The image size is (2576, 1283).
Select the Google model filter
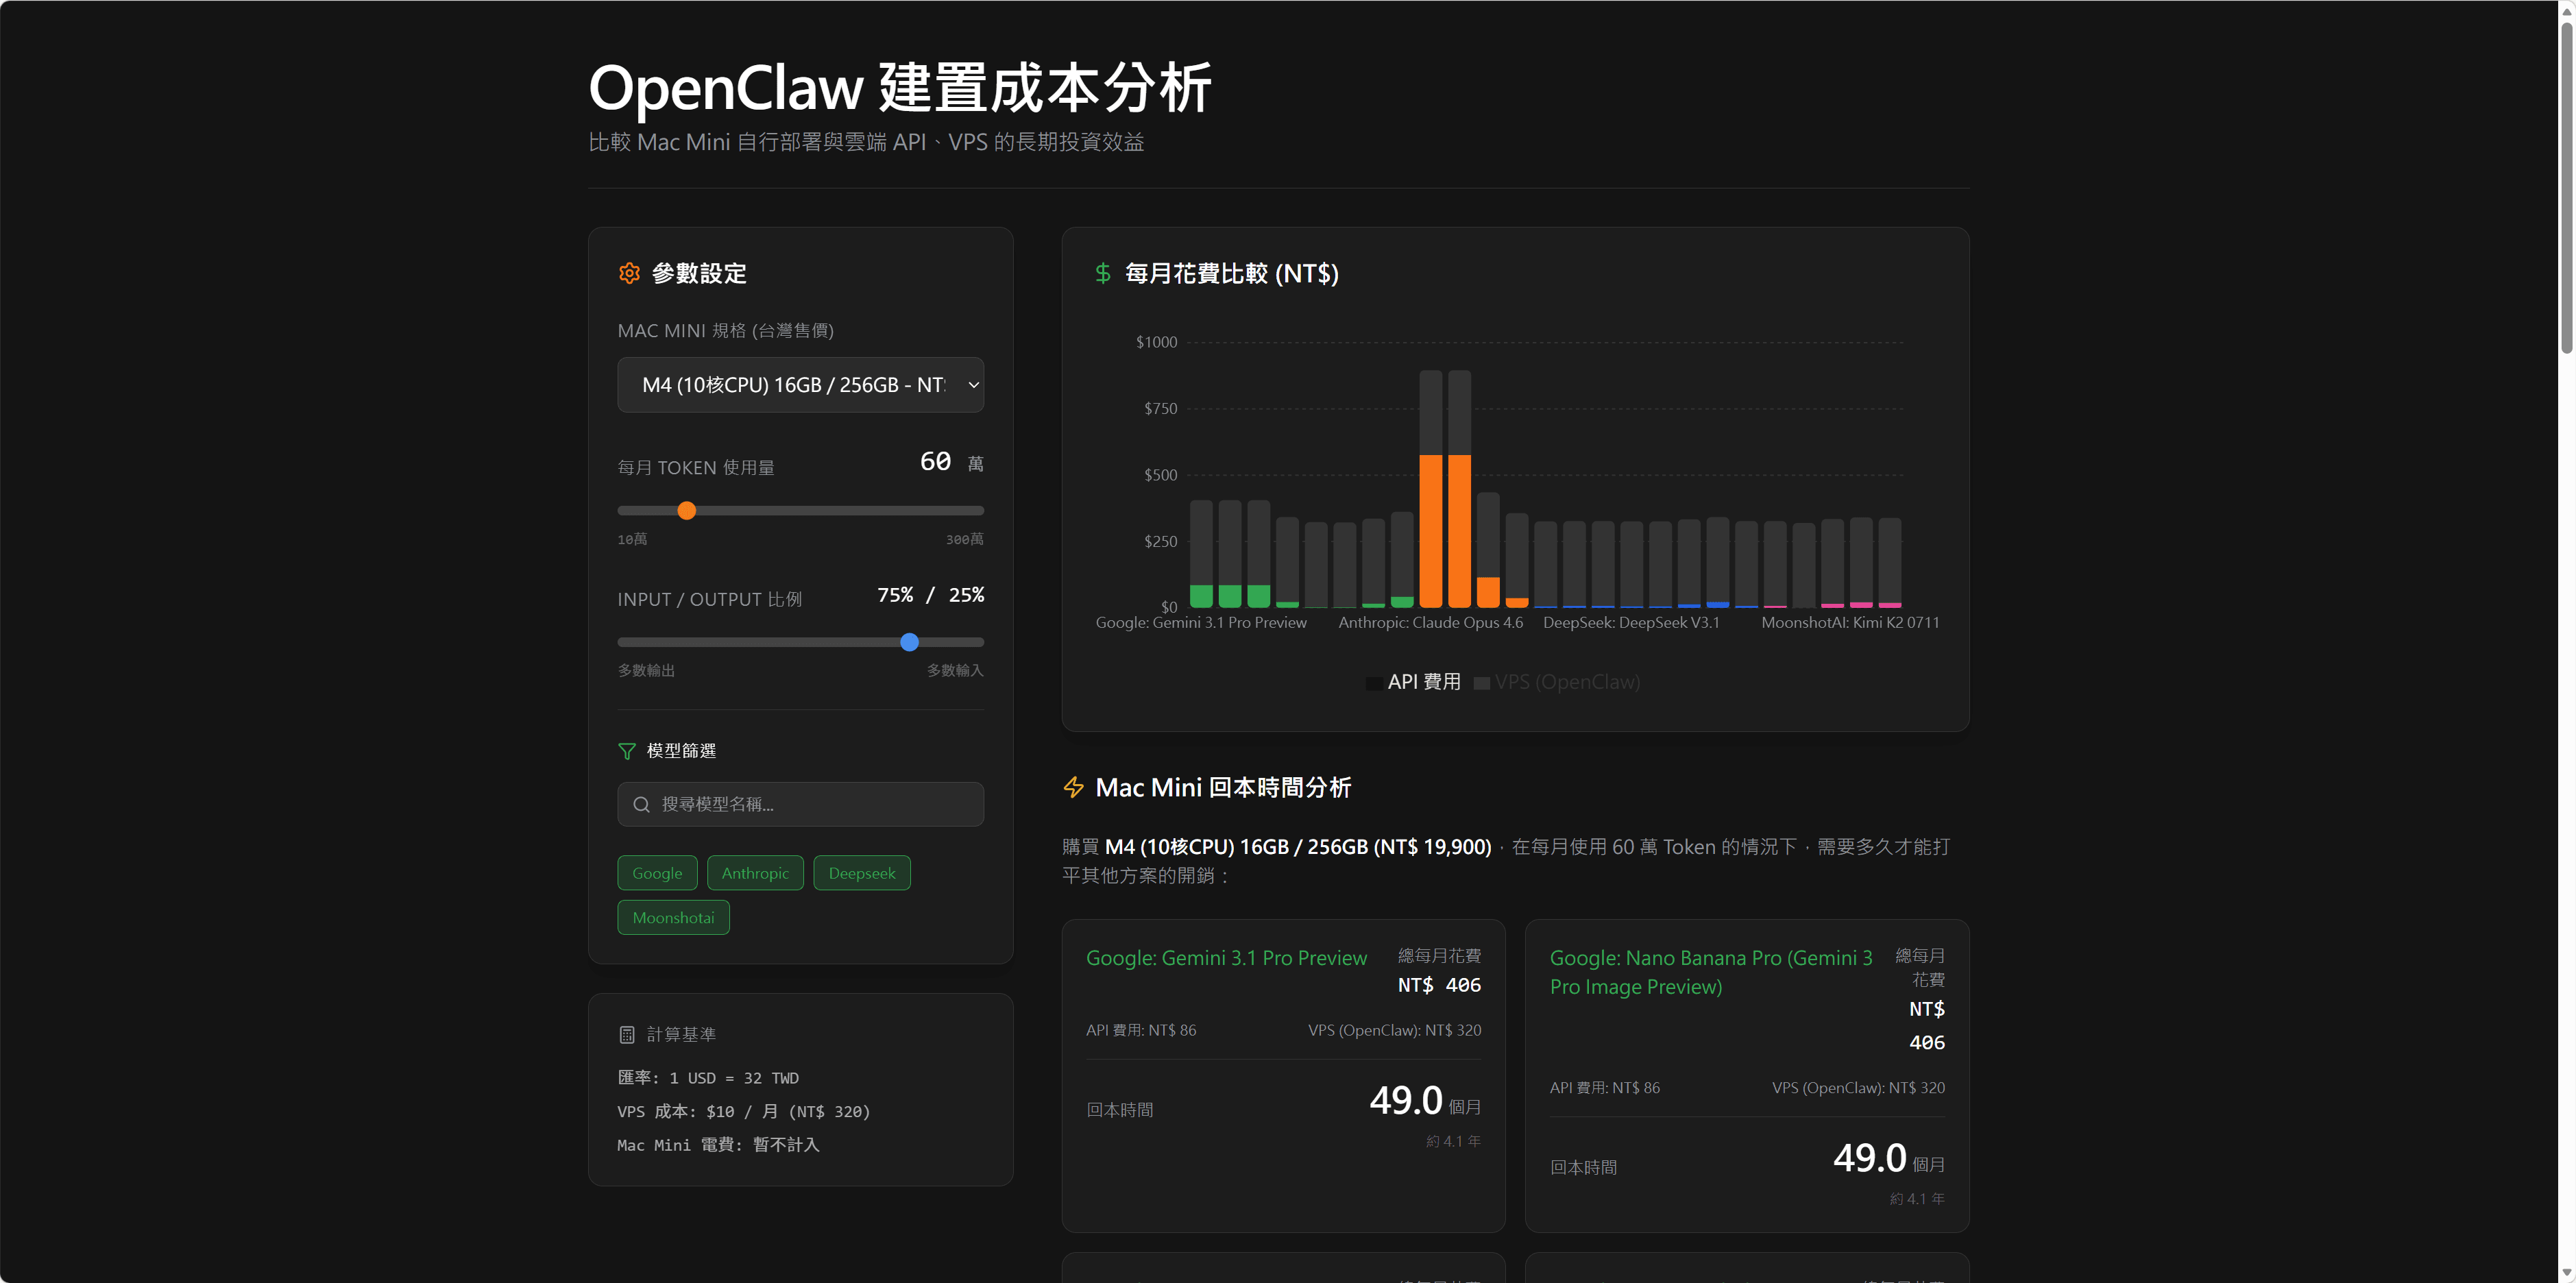coord(656,872)
